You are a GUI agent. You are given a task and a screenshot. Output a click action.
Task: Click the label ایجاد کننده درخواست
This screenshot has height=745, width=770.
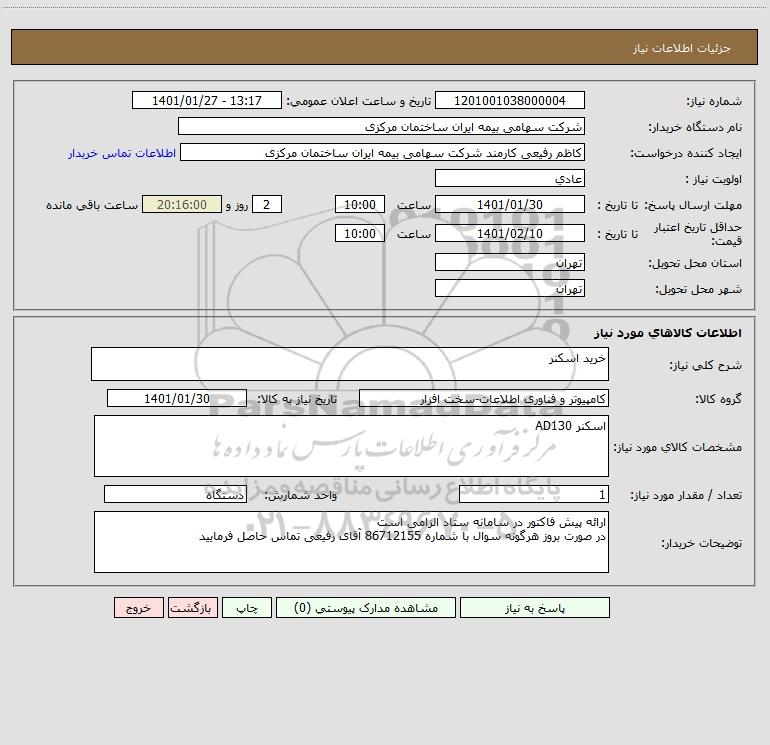pyautogui.click(x=686, y=153)
